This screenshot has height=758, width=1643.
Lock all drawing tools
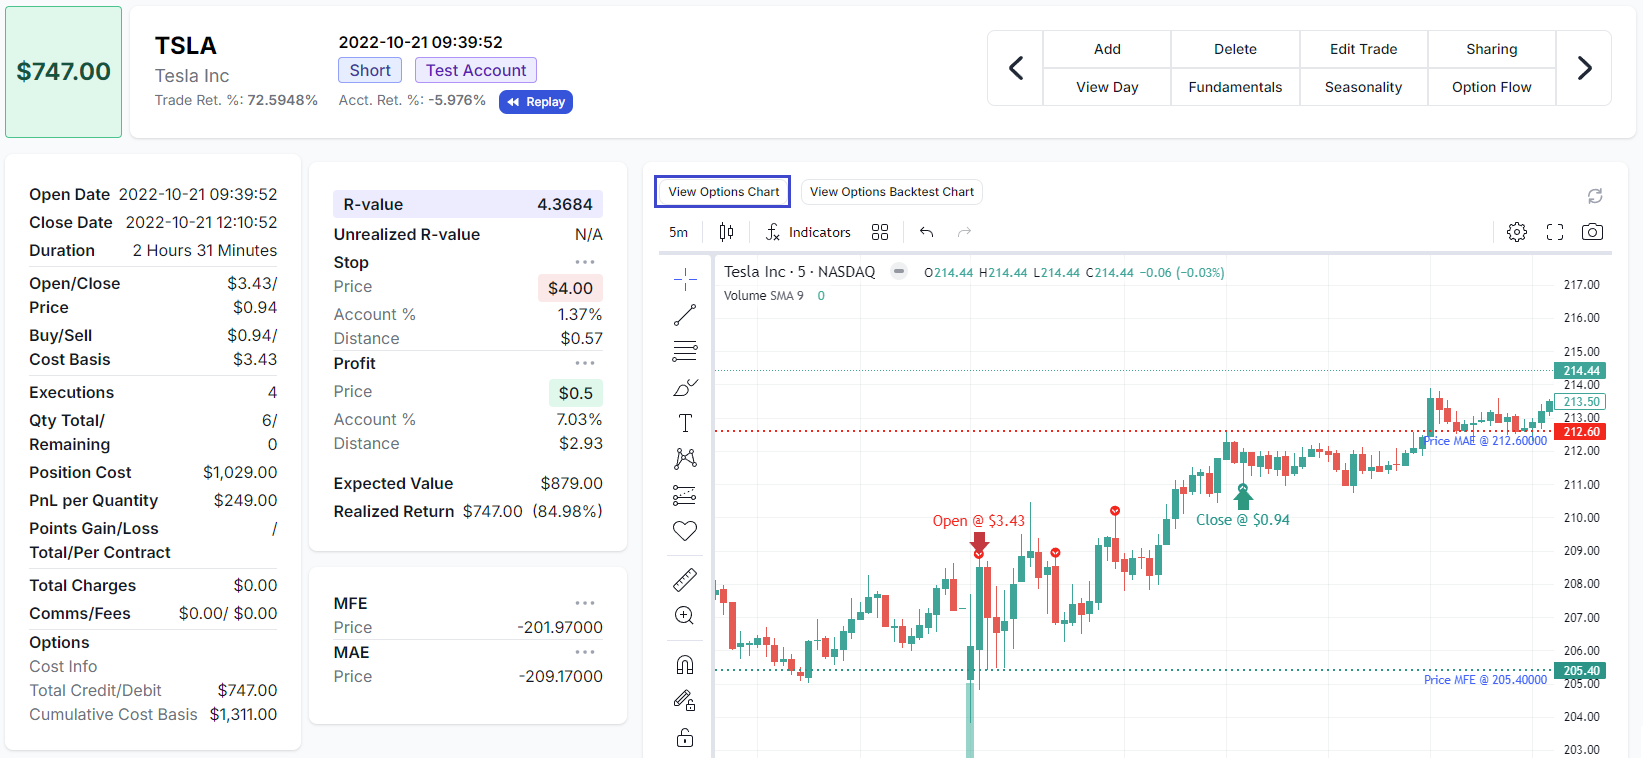click(x=685, y=737)
